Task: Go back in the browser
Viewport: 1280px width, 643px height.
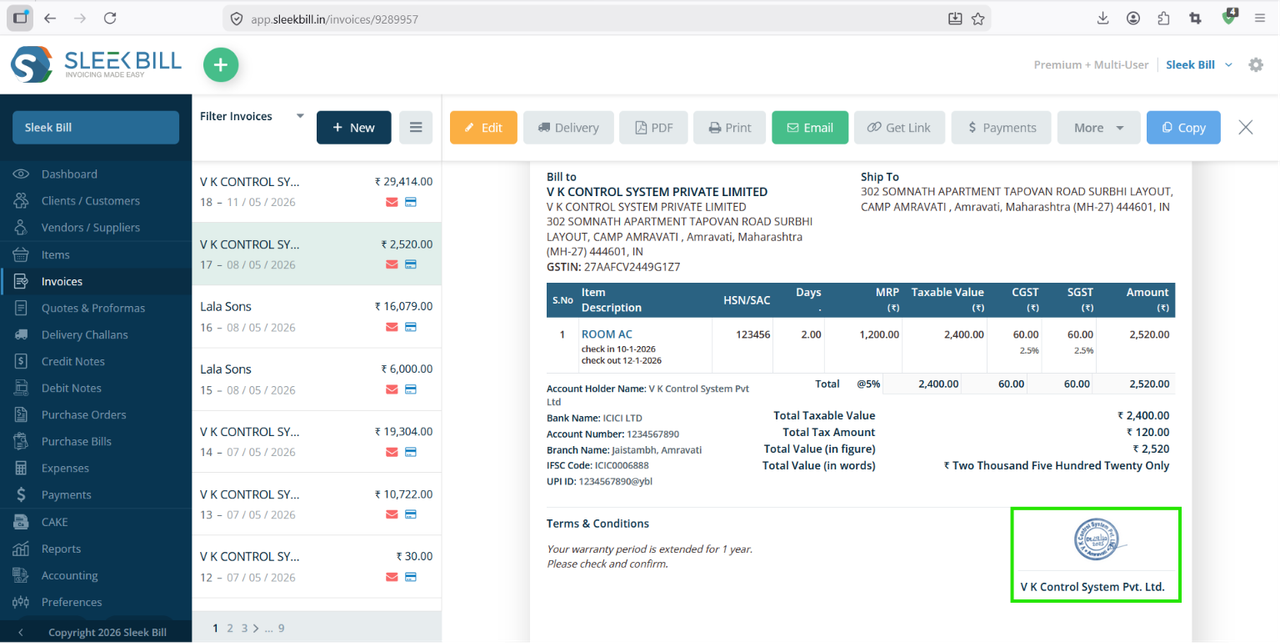Action: coord(50,18)
